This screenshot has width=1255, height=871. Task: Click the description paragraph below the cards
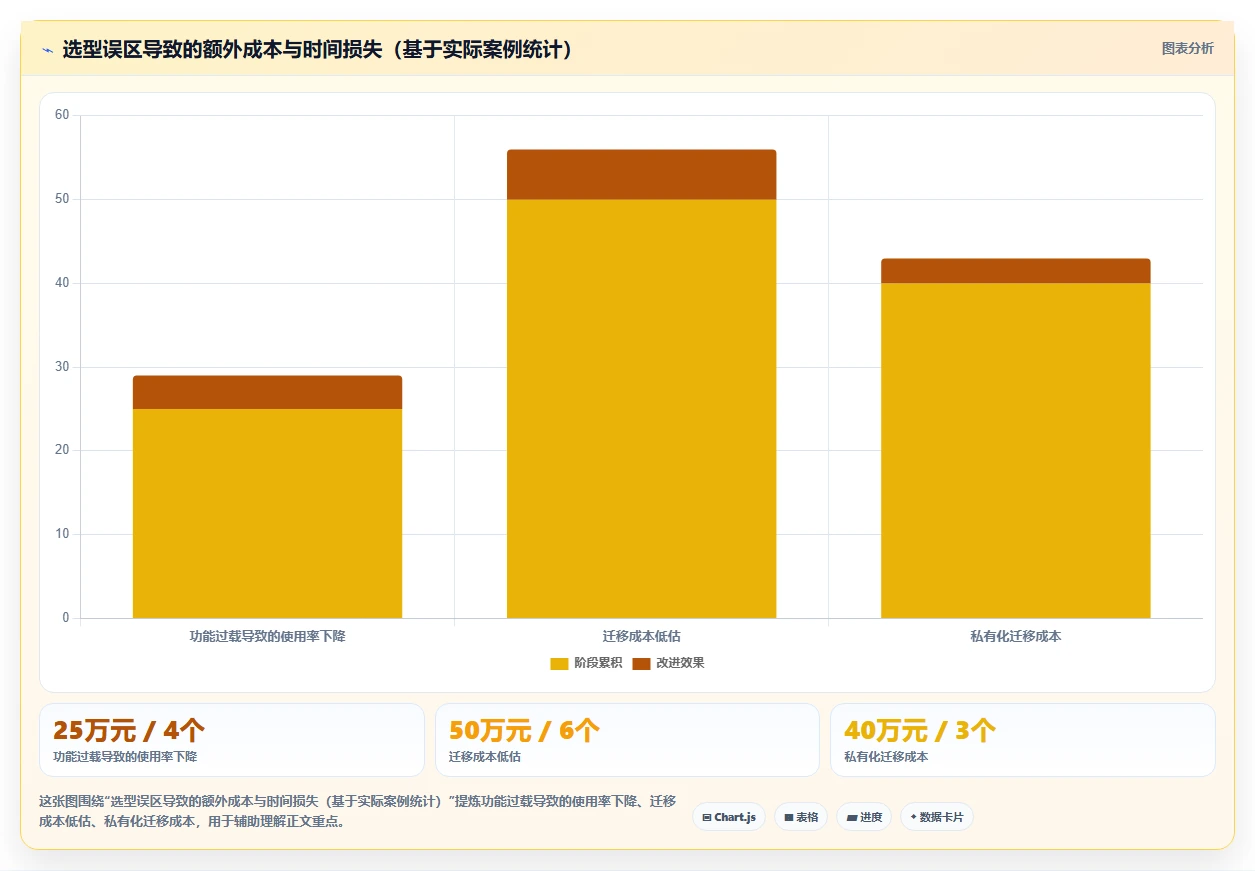[x=357, y=811]
